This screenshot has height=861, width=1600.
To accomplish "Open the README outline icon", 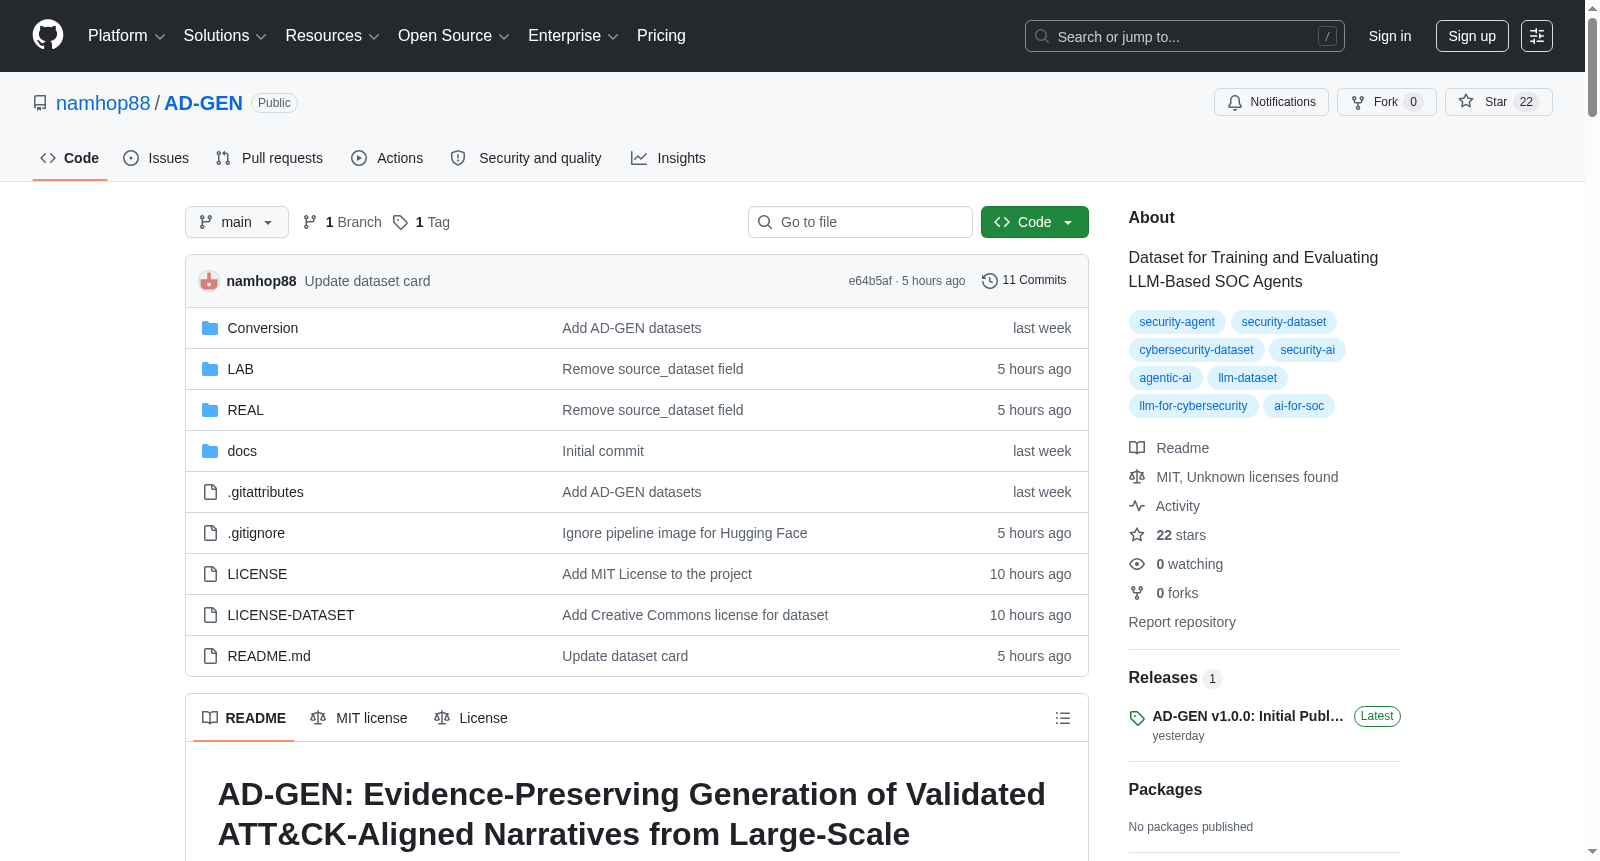I will (x=1063, y=718).
